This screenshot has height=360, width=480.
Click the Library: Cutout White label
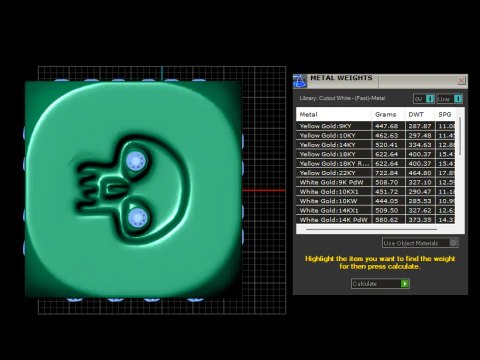[342, 98]
